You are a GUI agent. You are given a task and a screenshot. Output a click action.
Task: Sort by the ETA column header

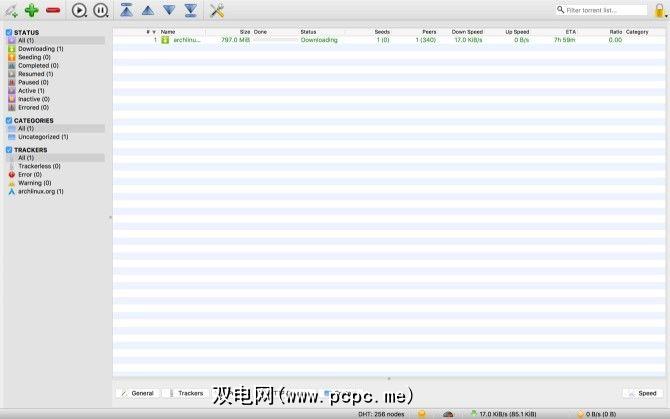tap(570, 32)
